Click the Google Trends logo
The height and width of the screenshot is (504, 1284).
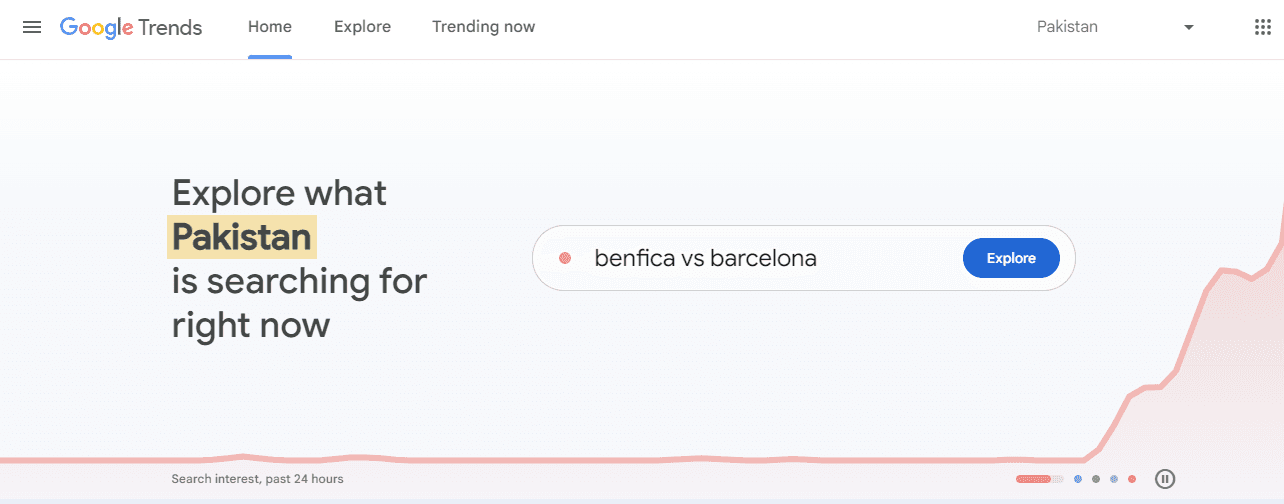coord(131,27)
